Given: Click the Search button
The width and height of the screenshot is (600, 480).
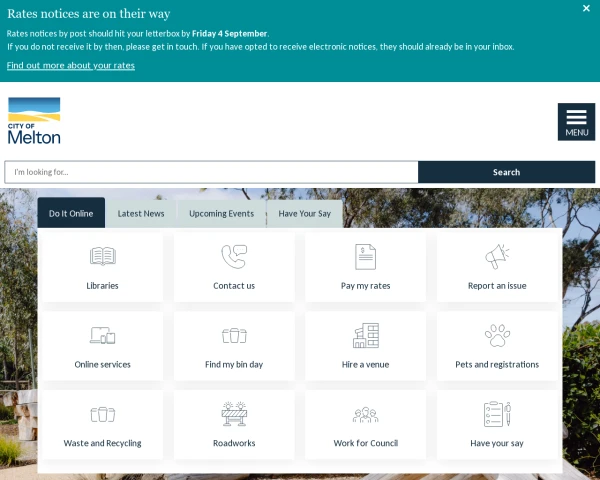Looking at the screenshot, I should 506,172.
